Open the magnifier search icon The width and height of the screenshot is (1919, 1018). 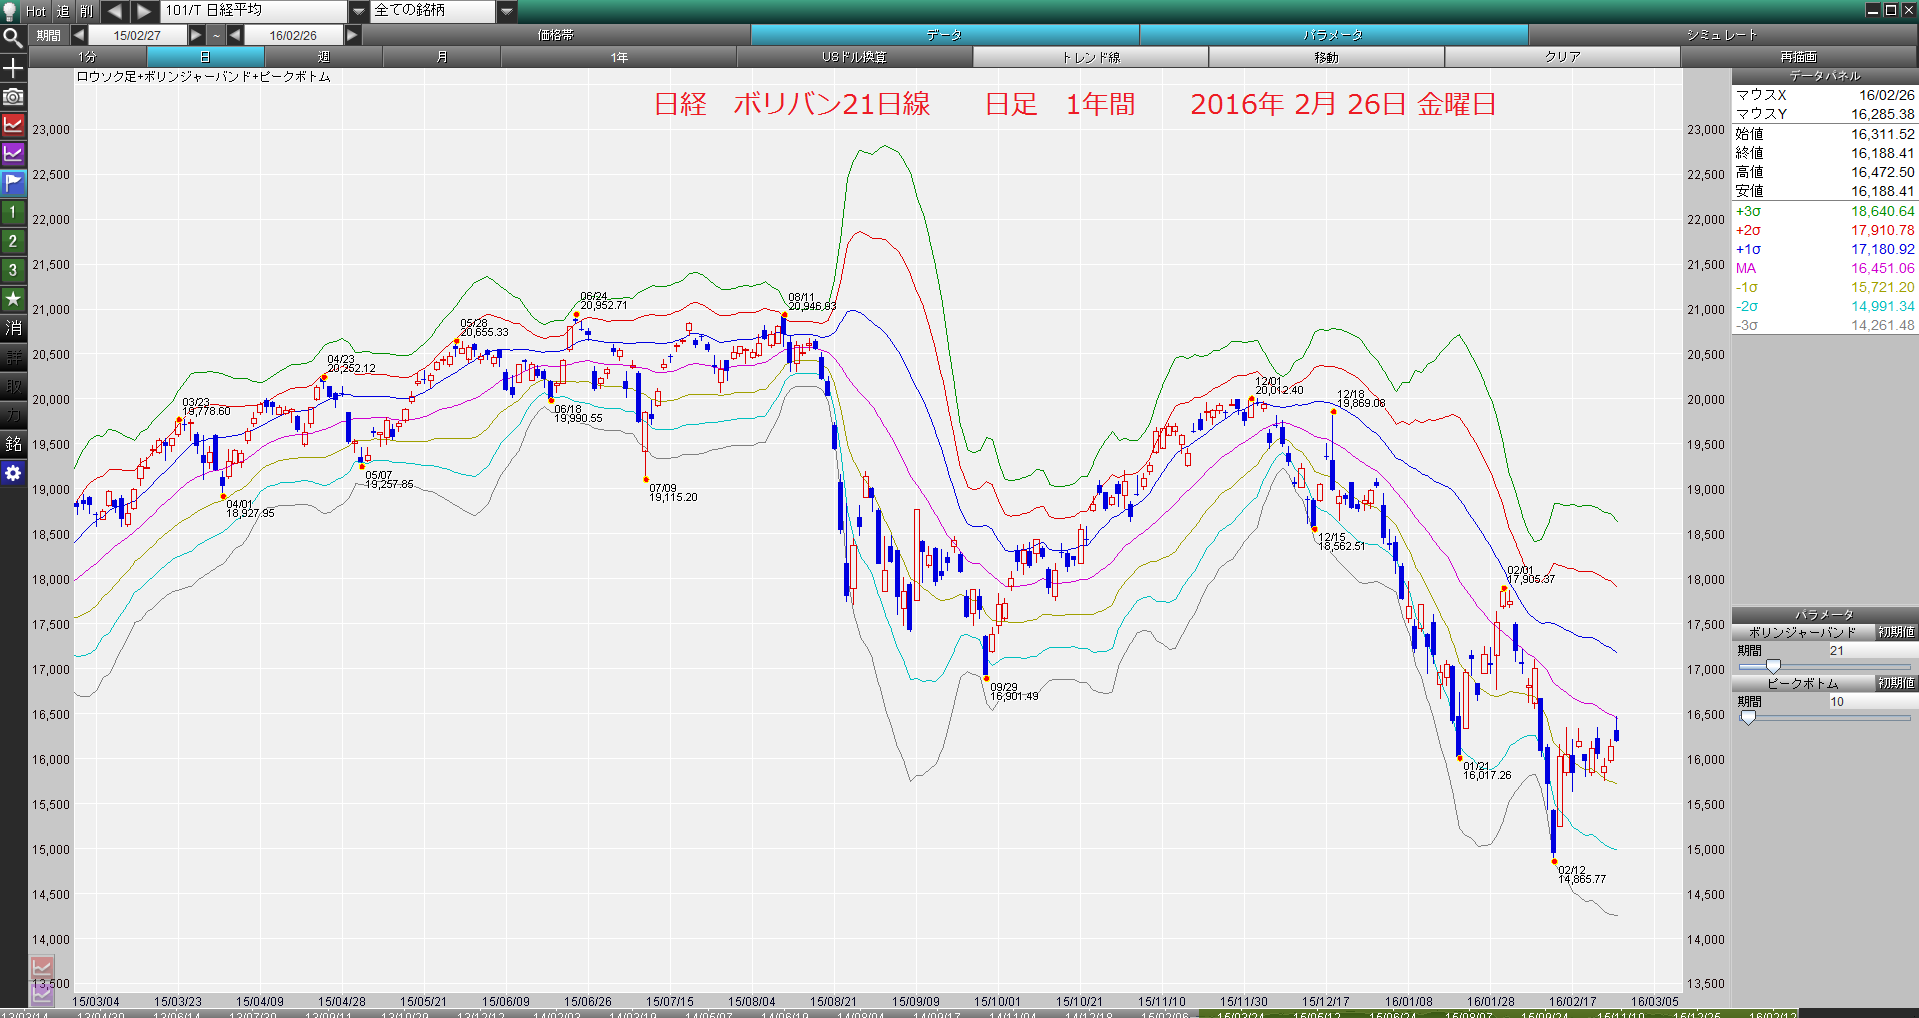coord(13,39)
